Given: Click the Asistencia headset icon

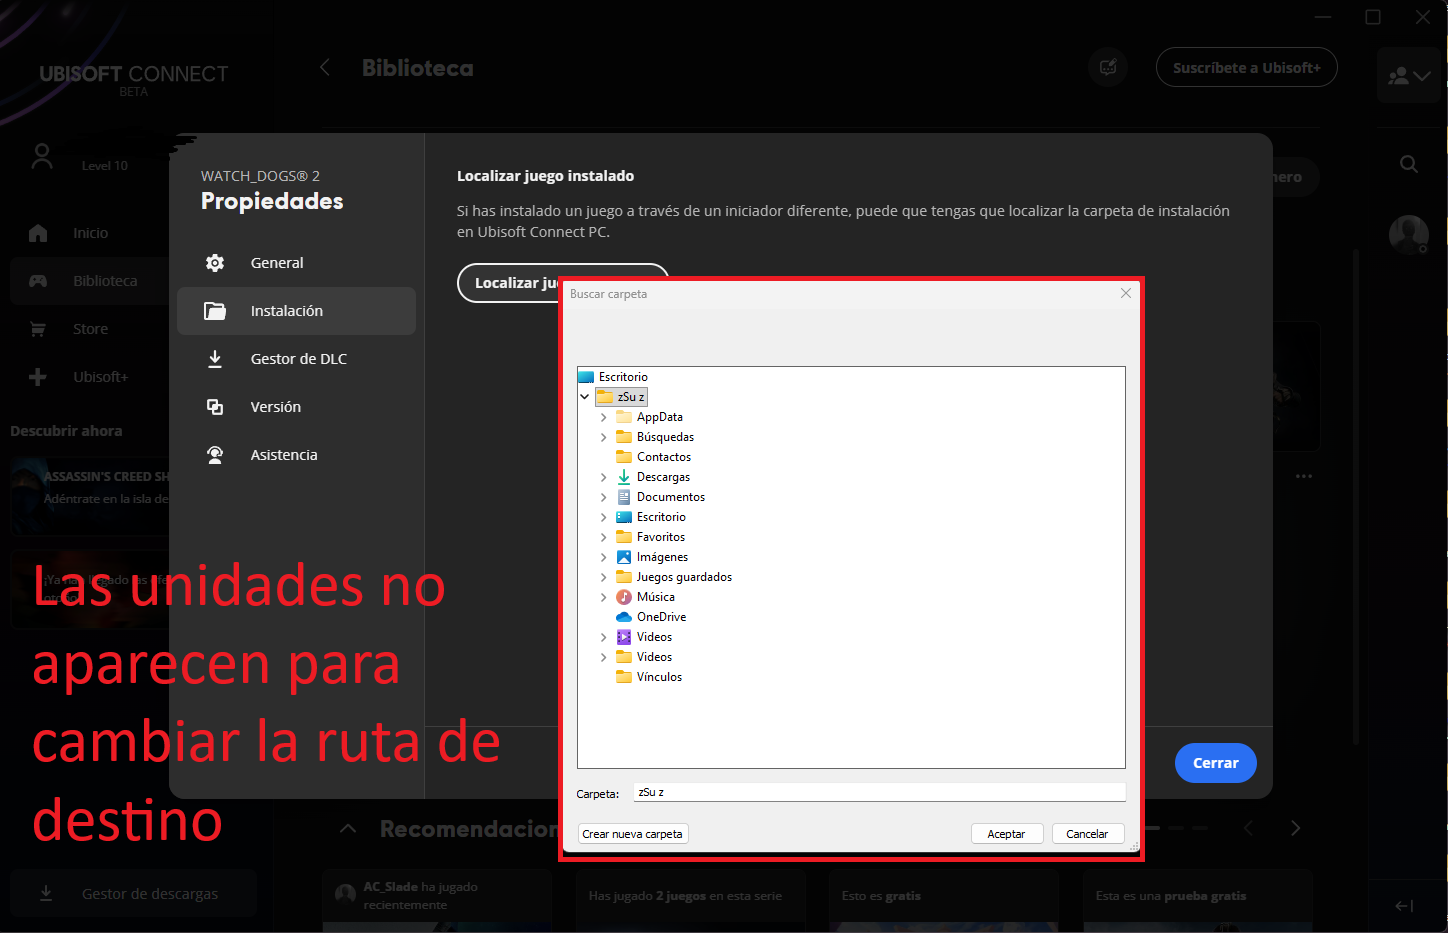Looking at the screenshot, I should [215, 455].
